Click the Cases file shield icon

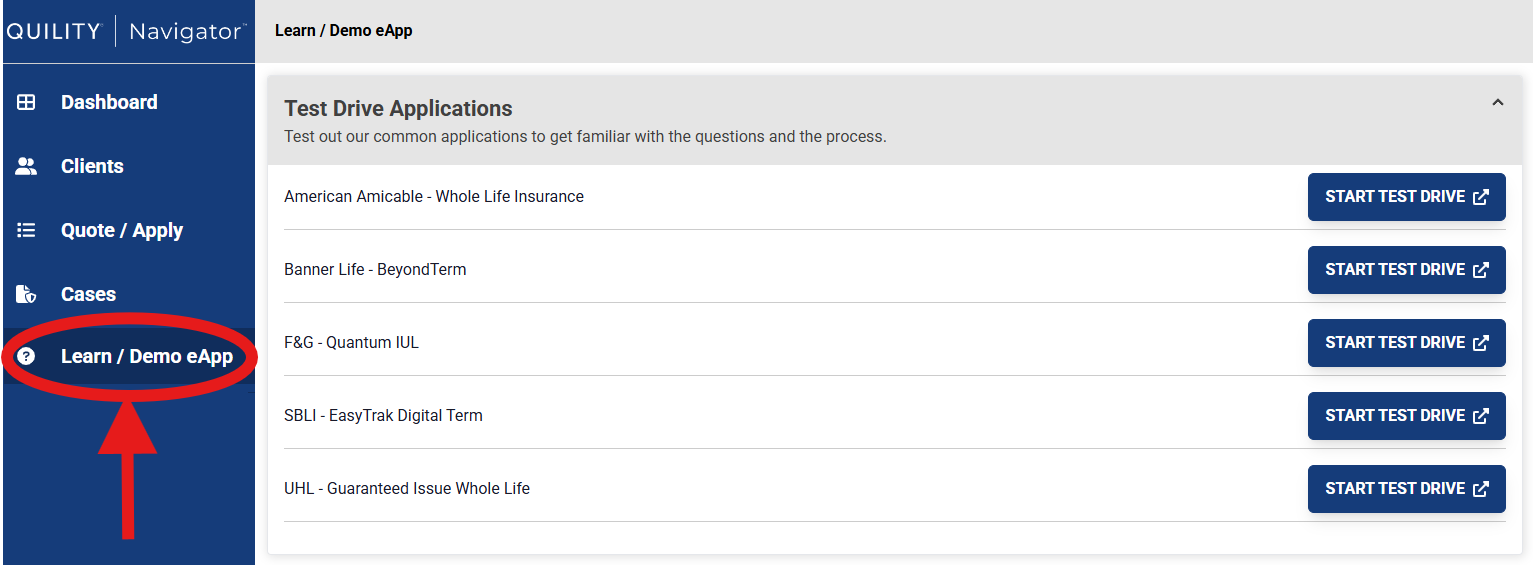(x=26, y=294)
